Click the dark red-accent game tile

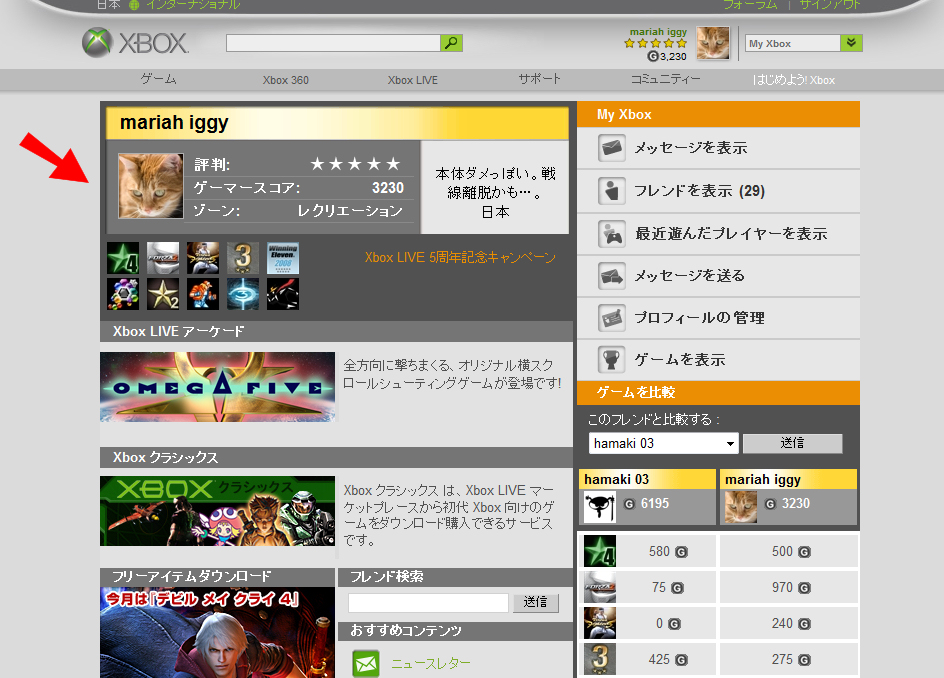tap(283, 294)
